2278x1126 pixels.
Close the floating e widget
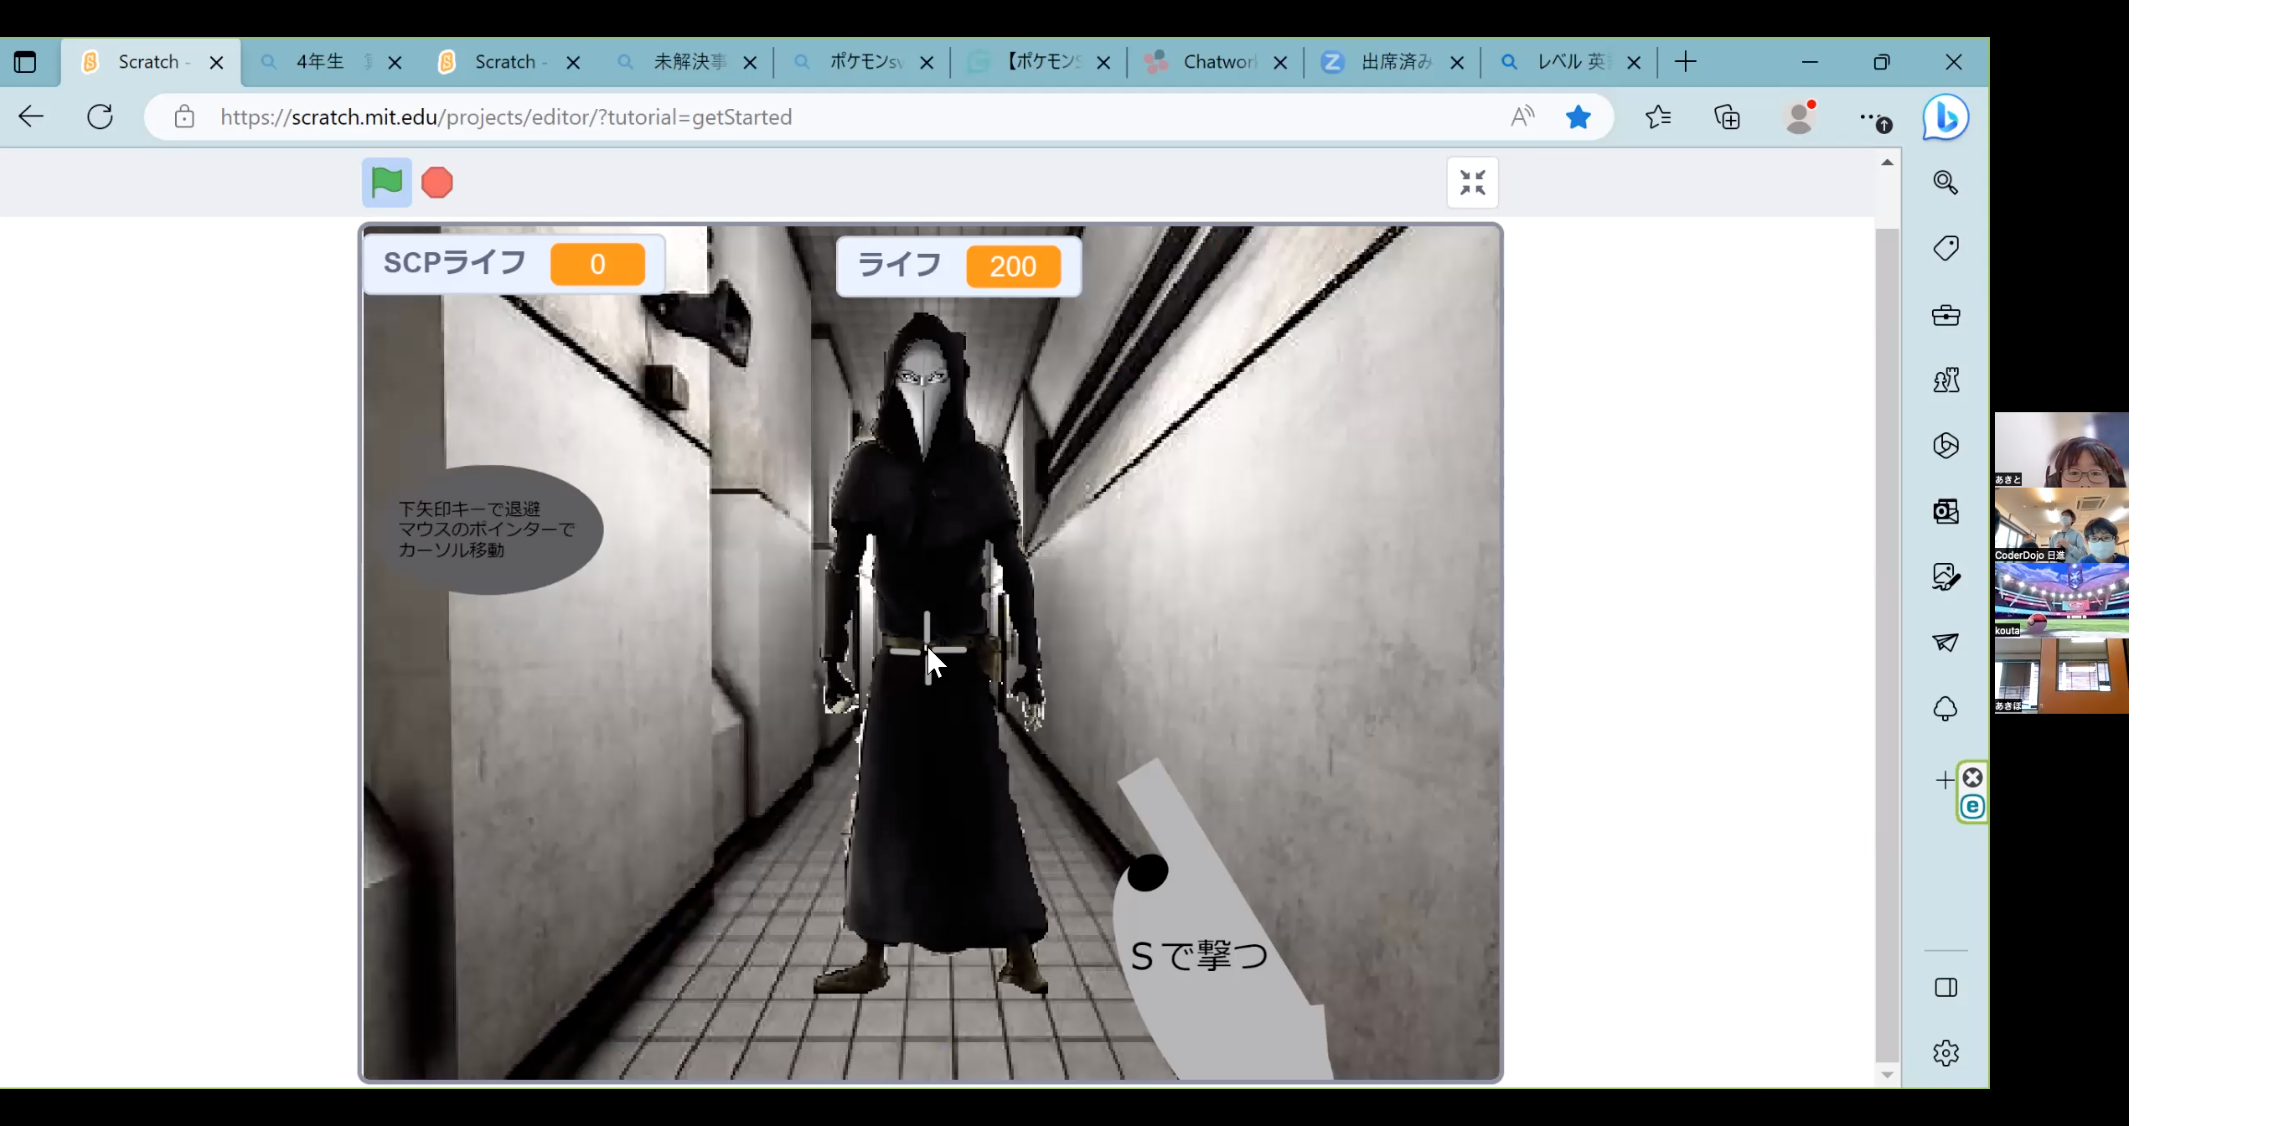[1972, 777]
